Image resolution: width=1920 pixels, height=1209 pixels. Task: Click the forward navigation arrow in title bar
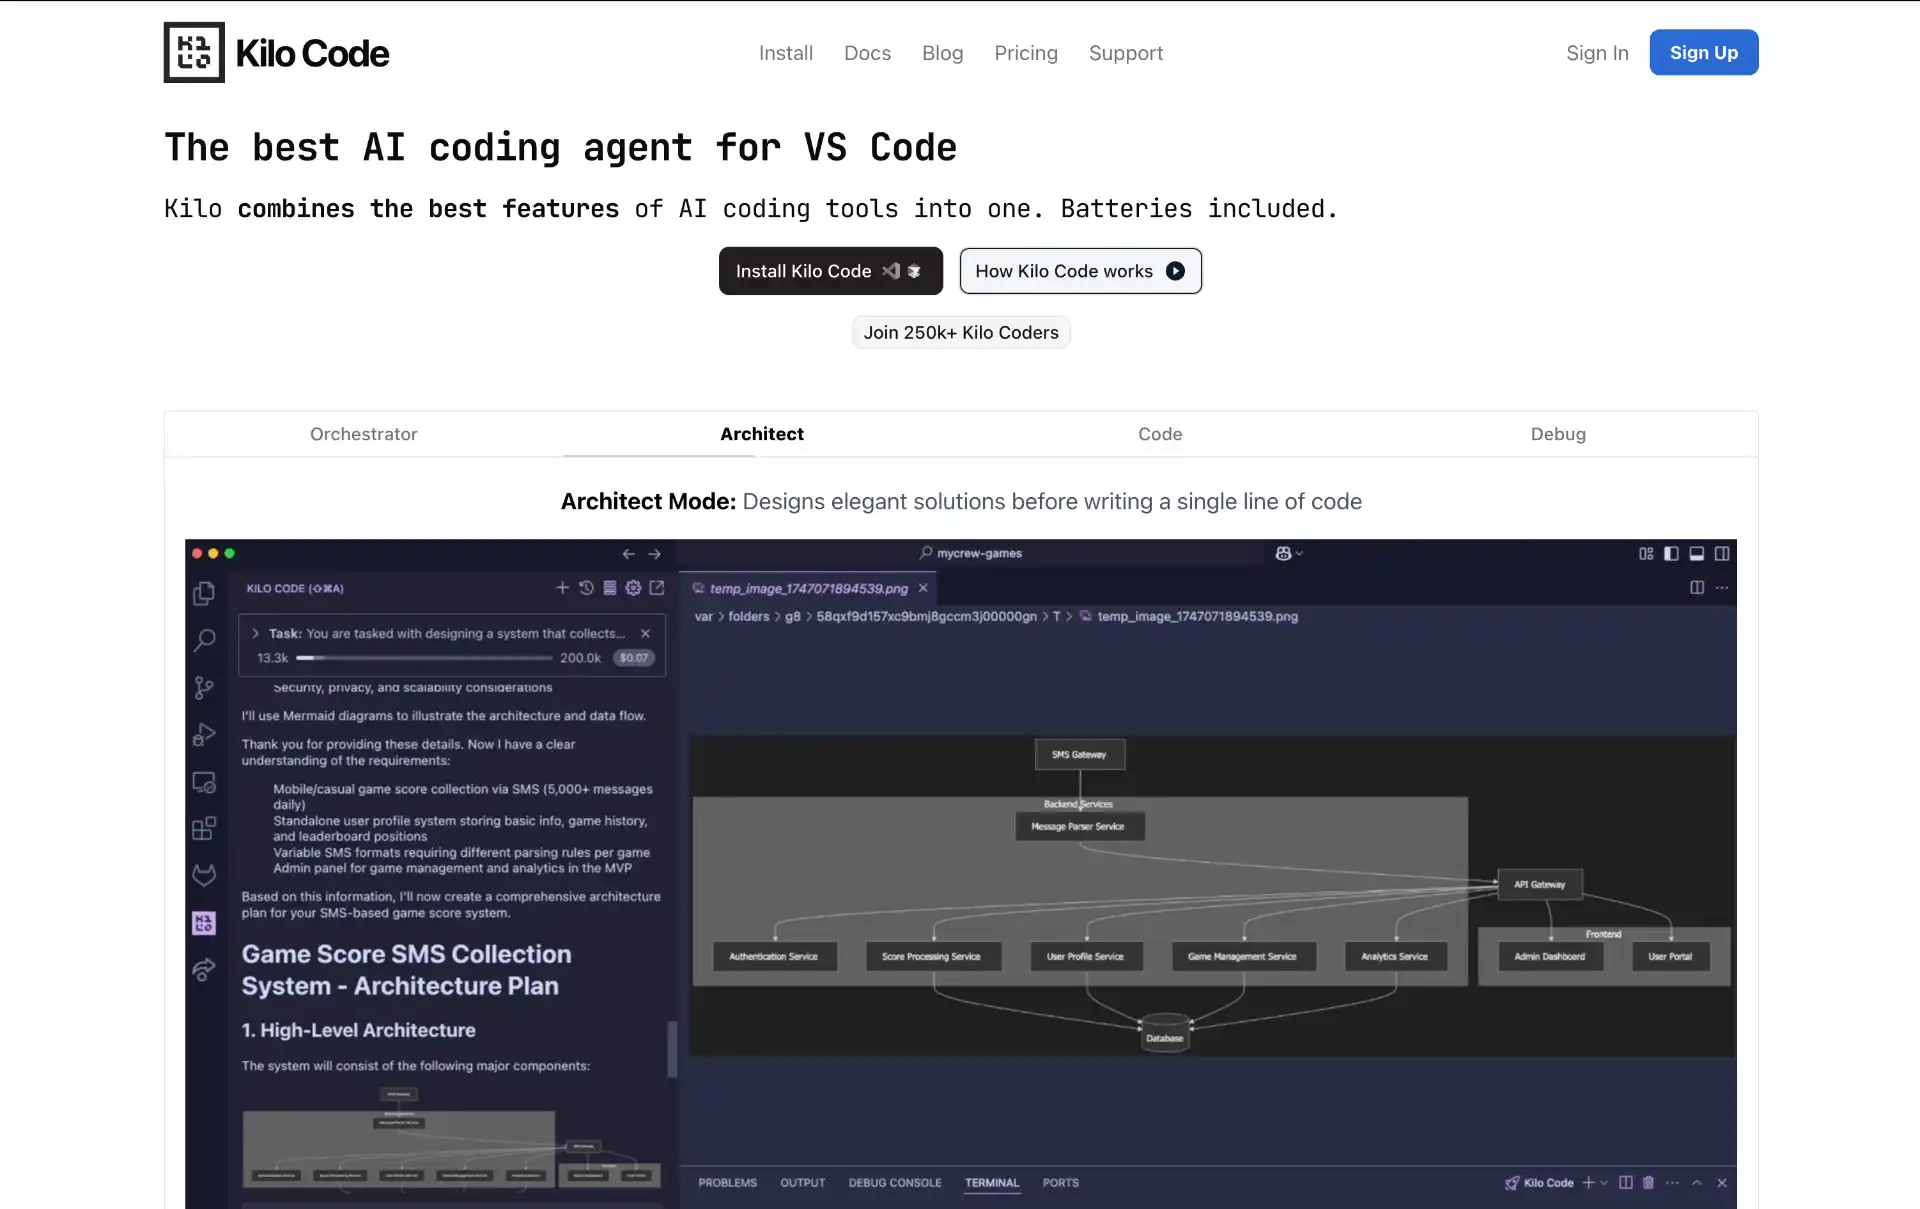[654, 554]
